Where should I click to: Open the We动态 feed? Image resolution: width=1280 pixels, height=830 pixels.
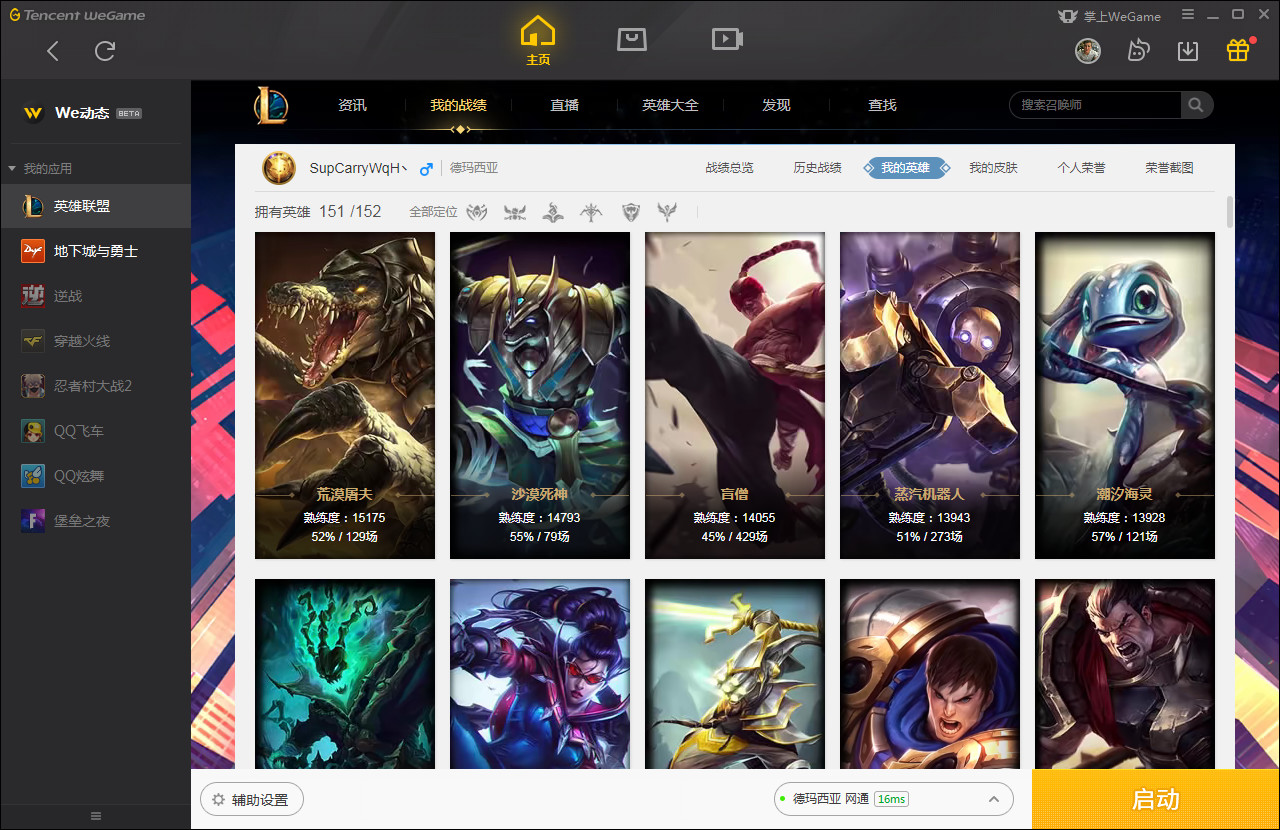[95, 113]
